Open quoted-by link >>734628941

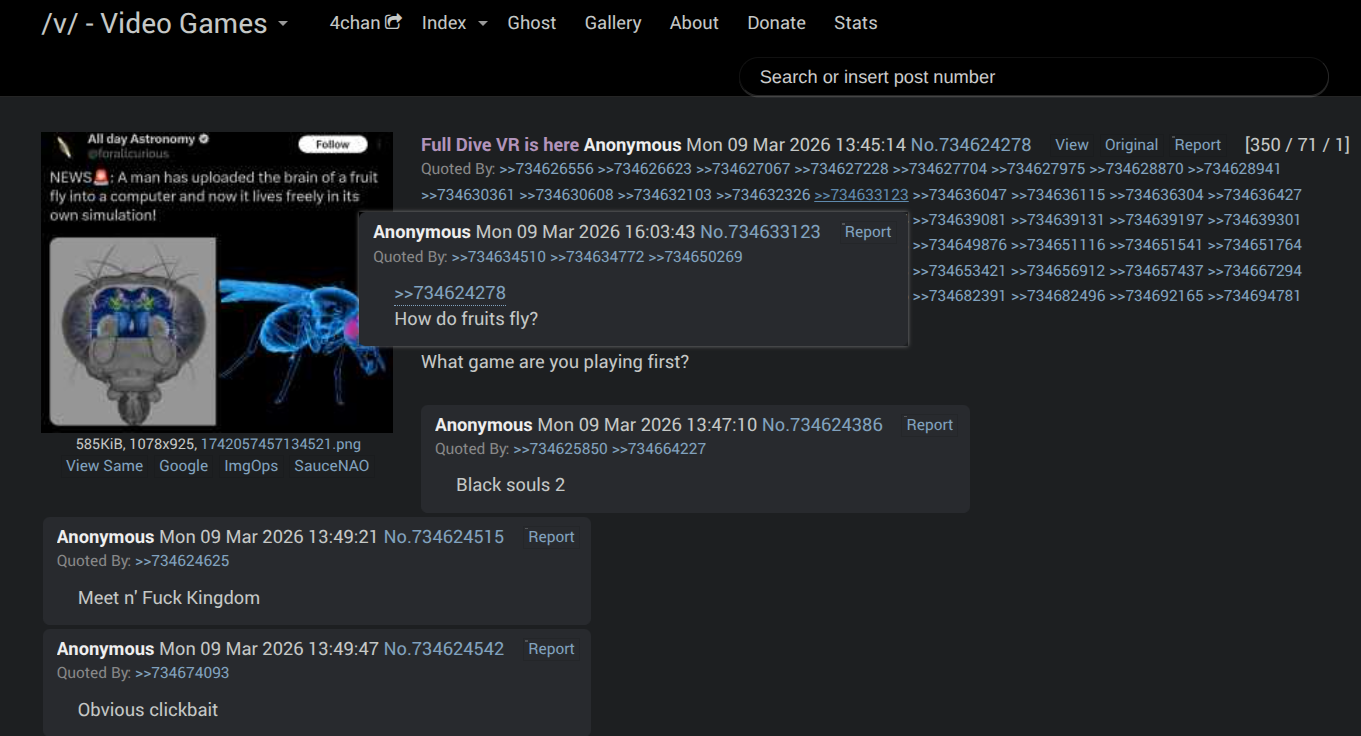[1234, 169]
